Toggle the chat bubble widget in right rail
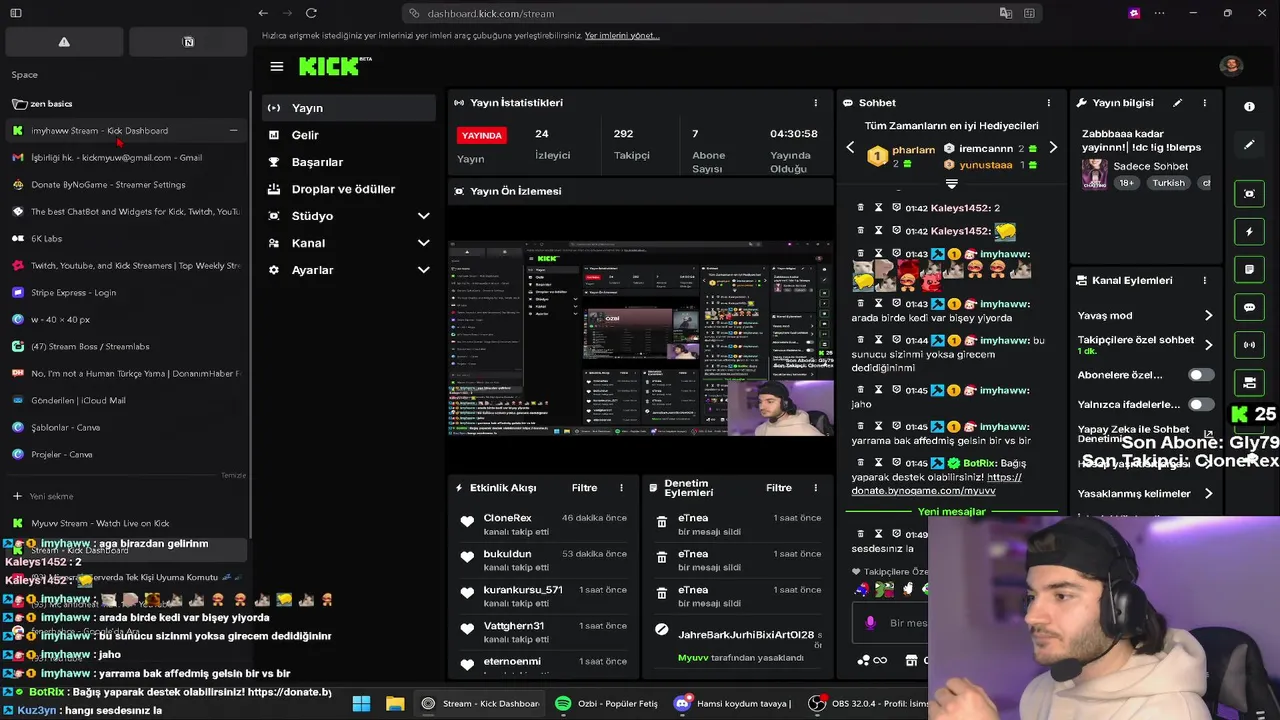Screen dimensions: 1280x720 (1249, 307)
